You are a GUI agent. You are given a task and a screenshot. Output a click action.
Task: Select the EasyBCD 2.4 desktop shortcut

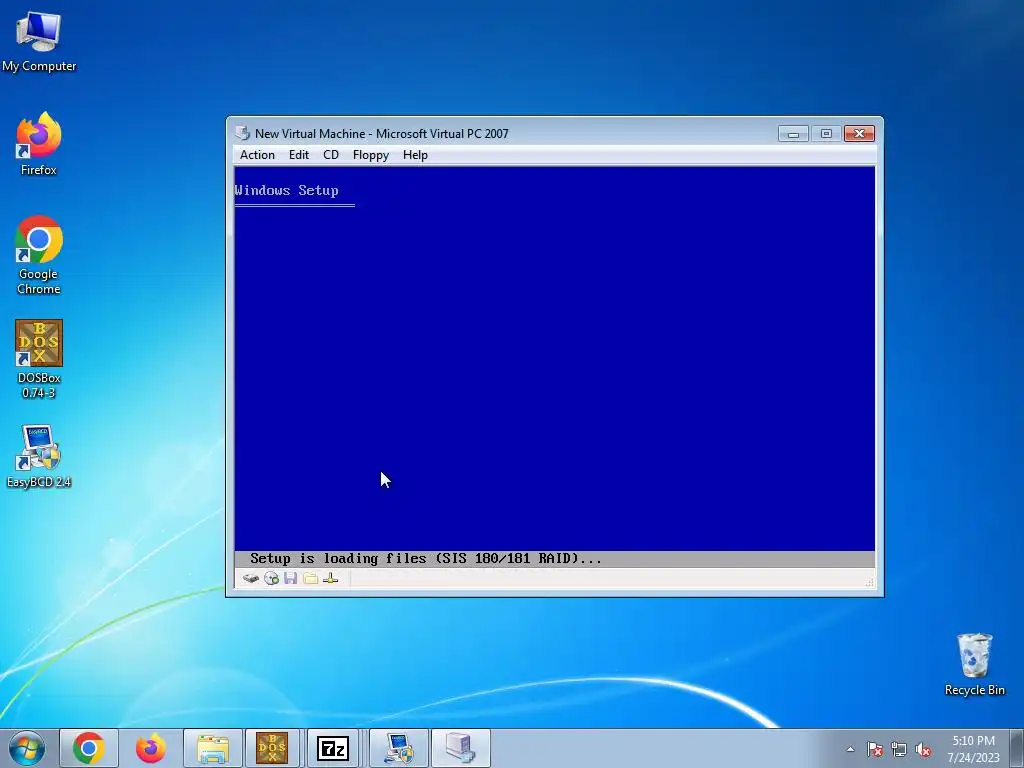pyautogui.click(x=39, y=456)
